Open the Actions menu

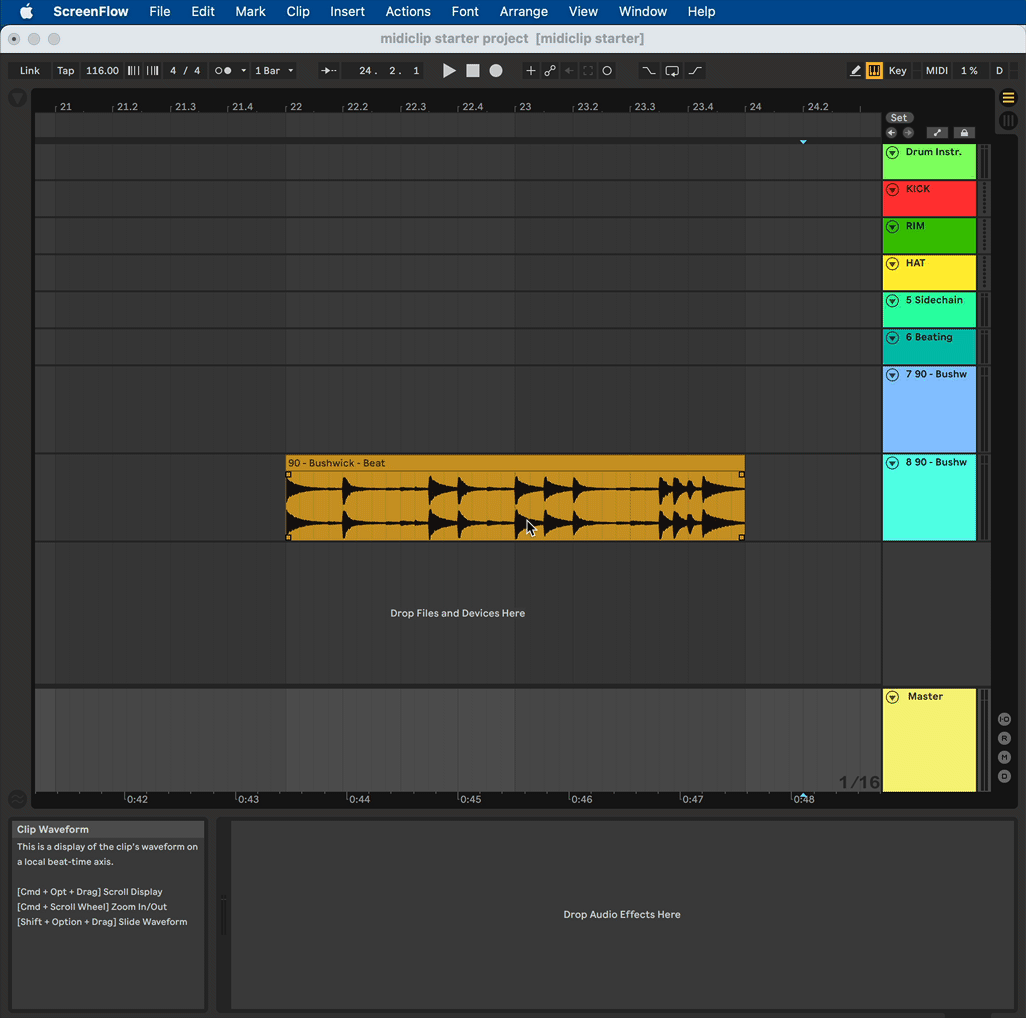click(408, 12)
